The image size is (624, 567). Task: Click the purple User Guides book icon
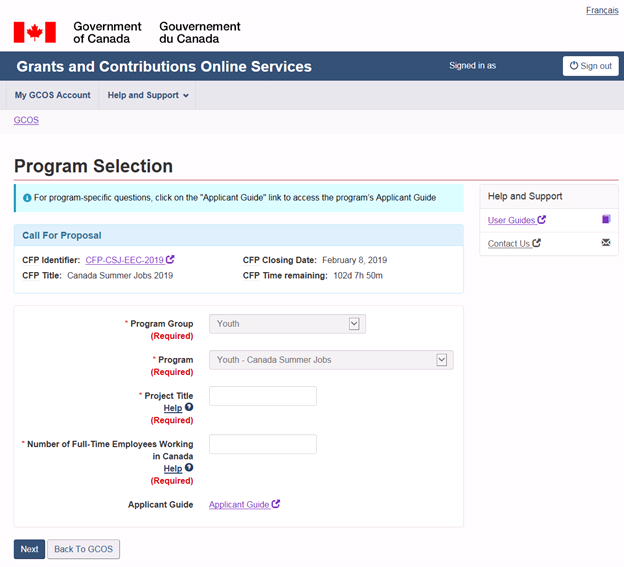point(606,220)
